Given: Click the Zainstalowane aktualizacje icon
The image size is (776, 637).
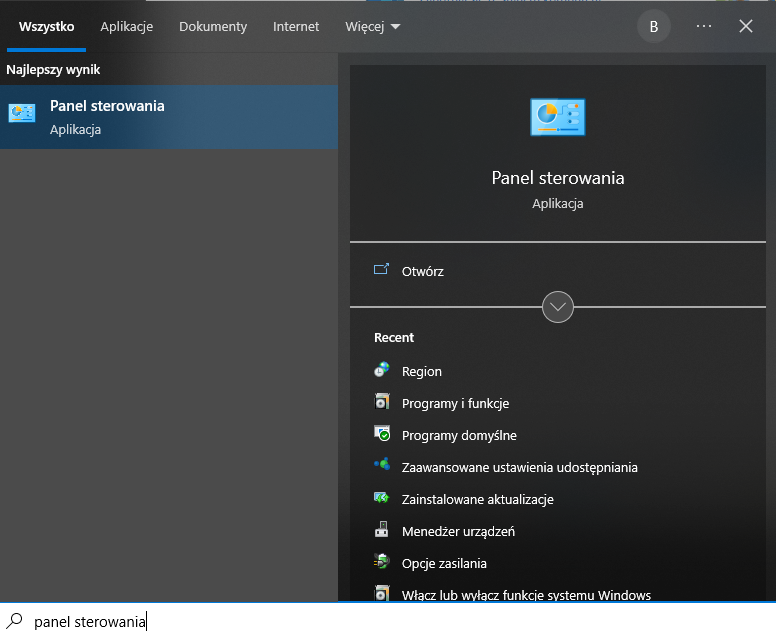Looking at the screenshot, I should (381, 499).
